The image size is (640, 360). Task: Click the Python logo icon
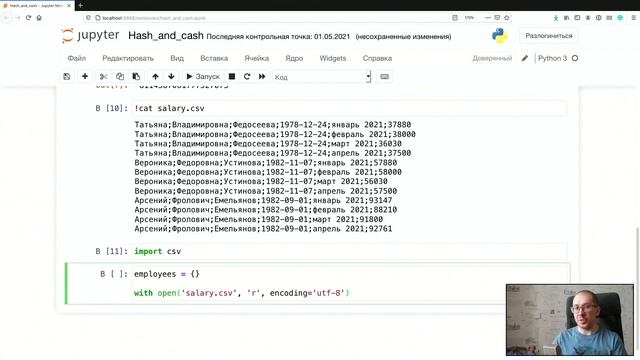click(x=500, y=36)
